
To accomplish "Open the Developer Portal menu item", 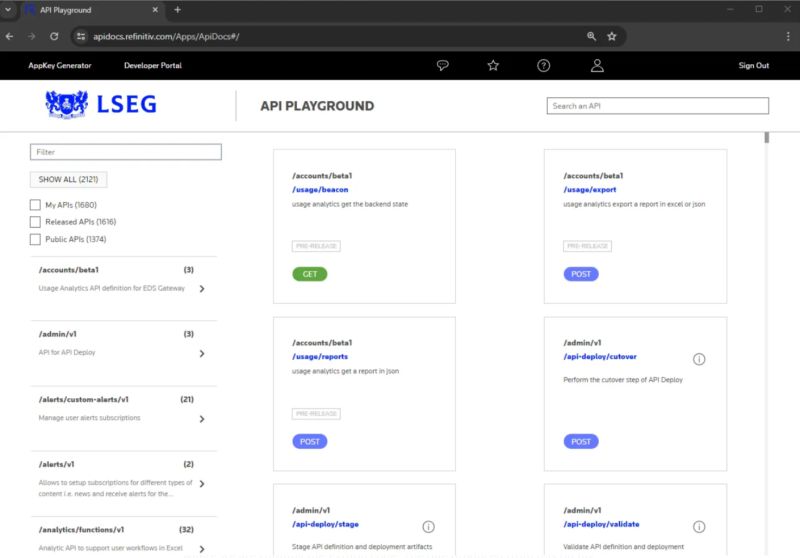I will point(153,65).
